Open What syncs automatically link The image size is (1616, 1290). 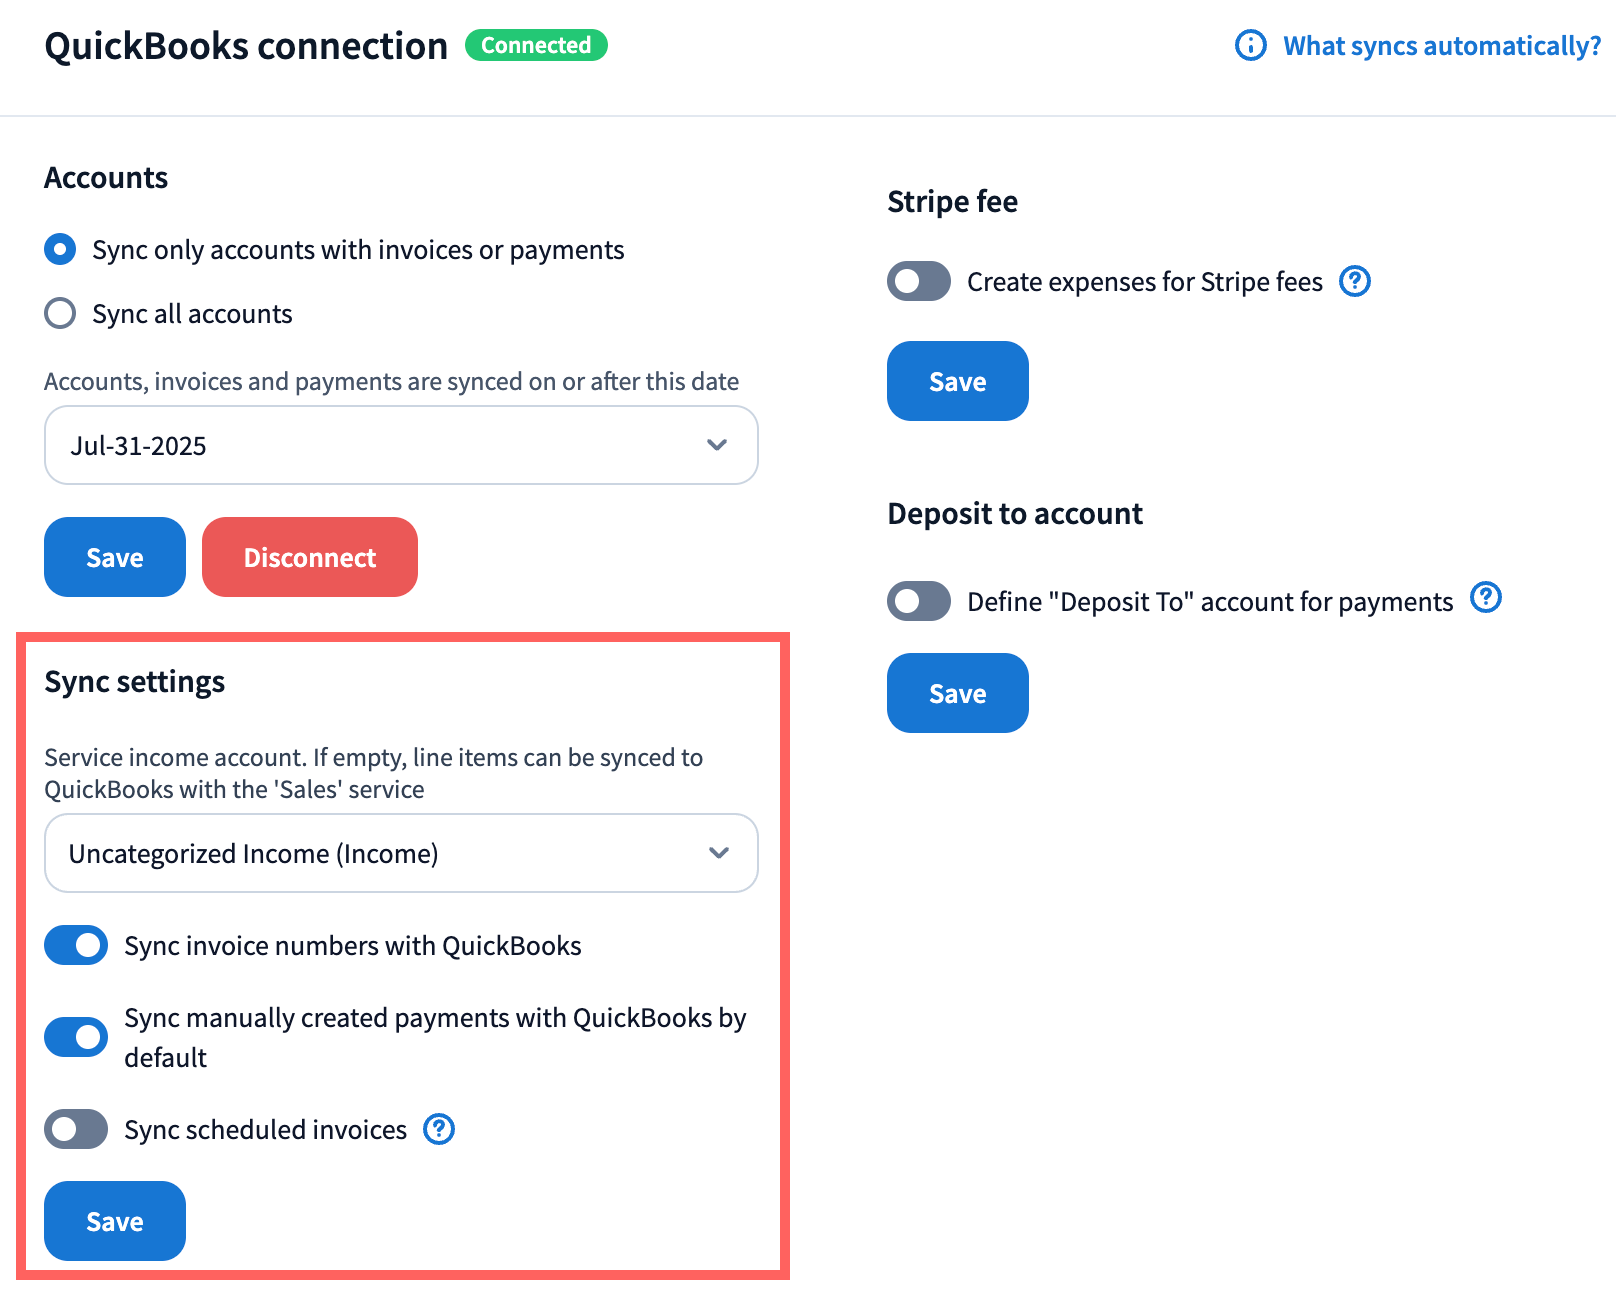[x=1441, y=46]
